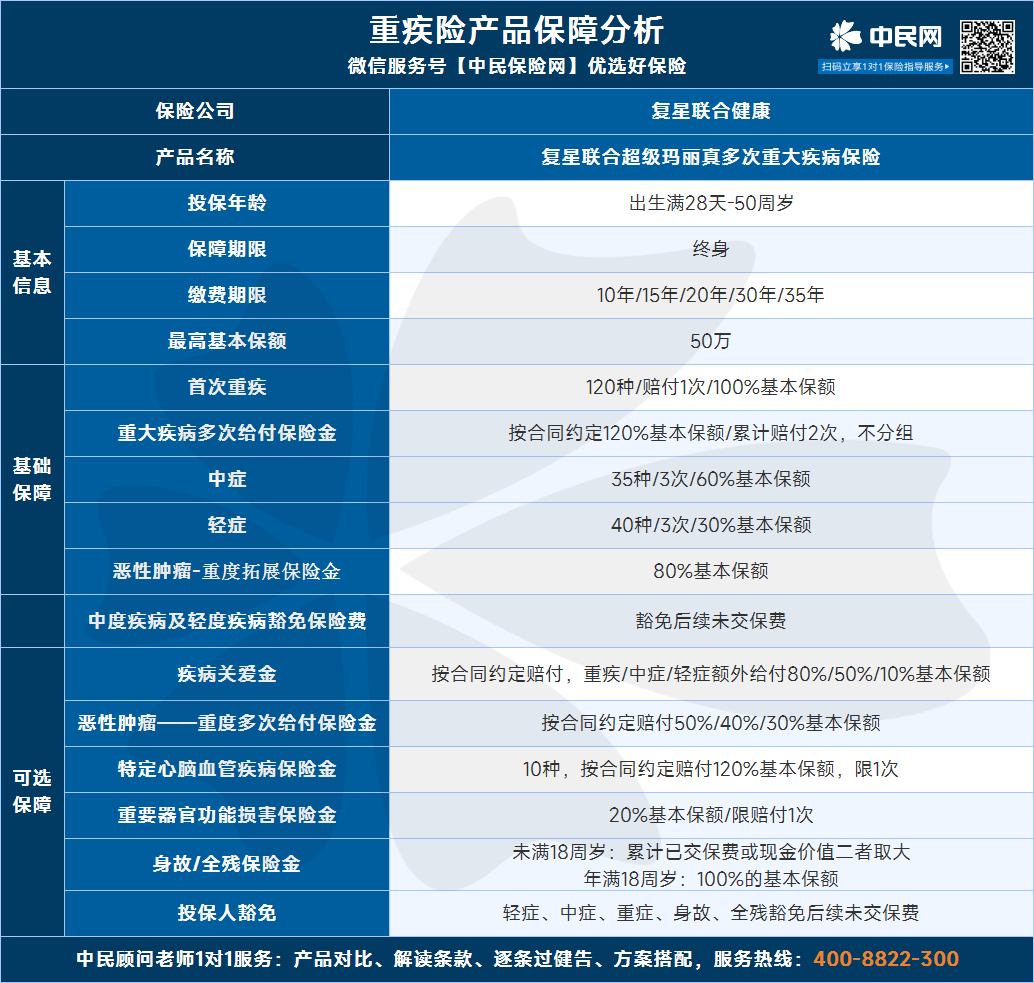Click the line 年满18周岁：100%的基本保额
1034x983 pixels.
pos(711,879)
